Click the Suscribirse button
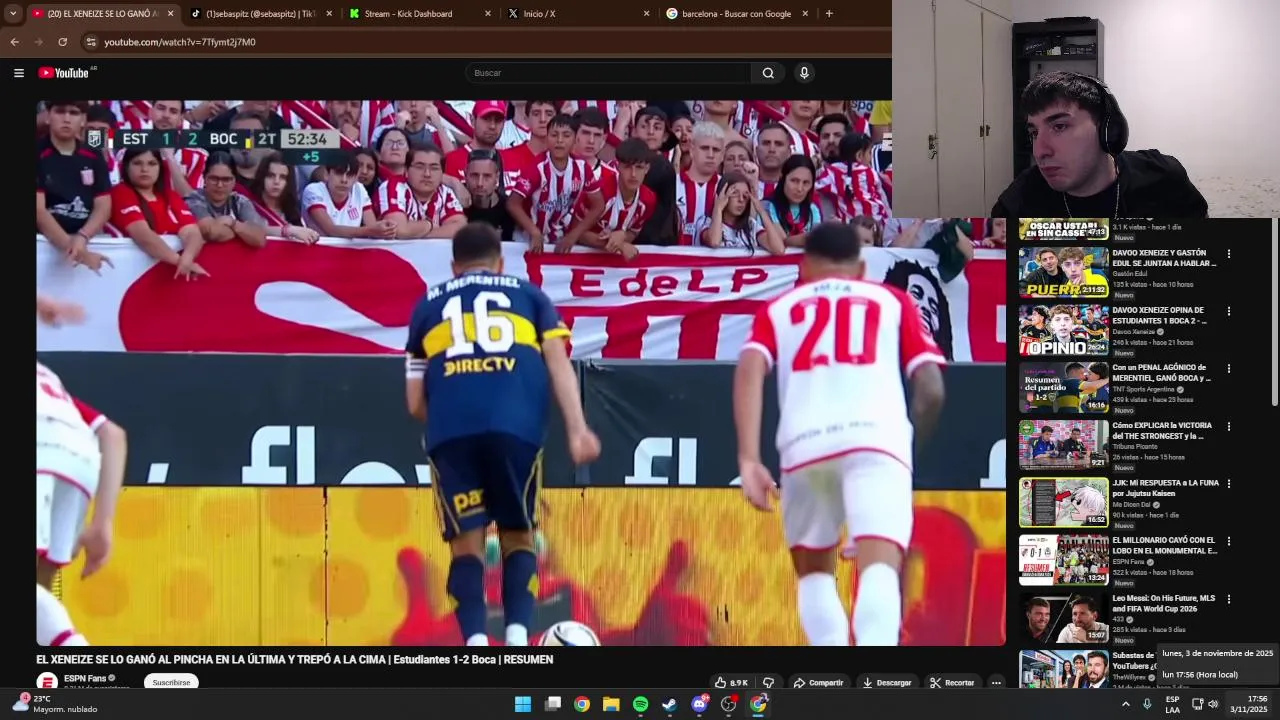This screenshot has width=1280, height=720. (x=171, y=683)
